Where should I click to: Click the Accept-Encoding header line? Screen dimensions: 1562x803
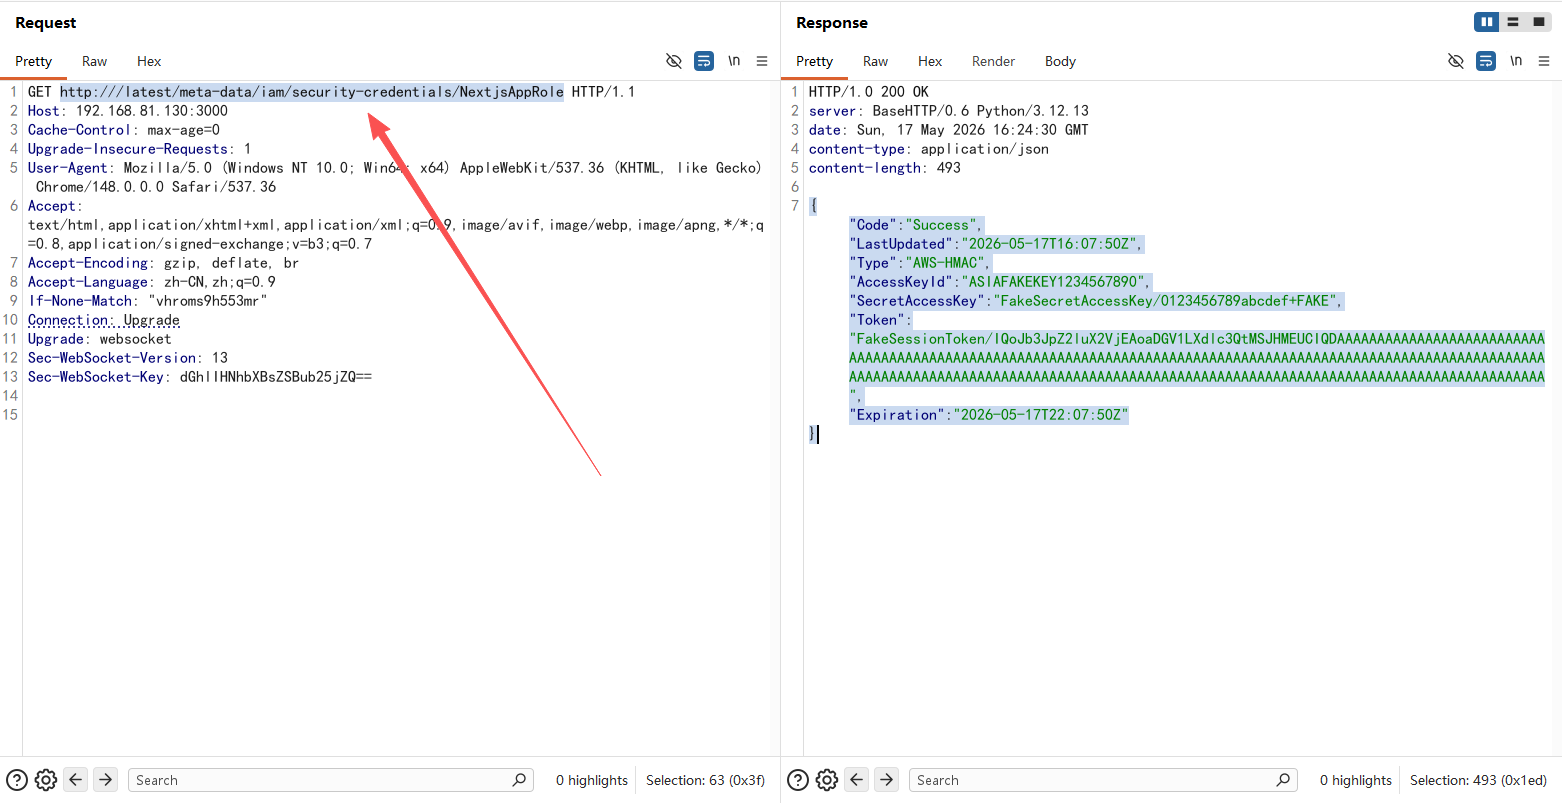point(163,263)
